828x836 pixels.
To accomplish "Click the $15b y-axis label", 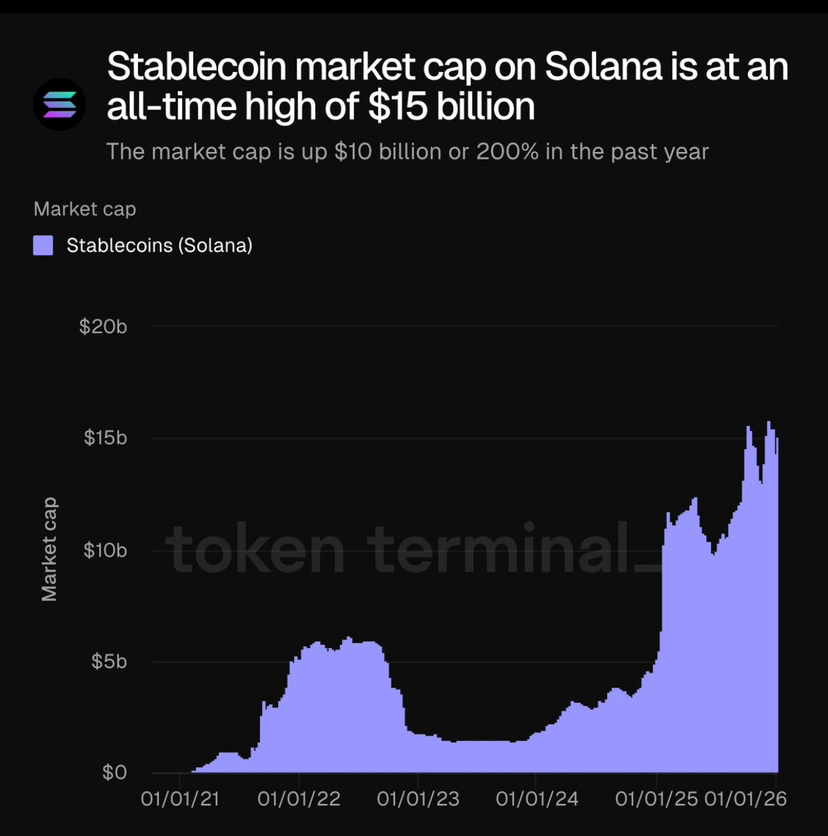I will 103,438.
